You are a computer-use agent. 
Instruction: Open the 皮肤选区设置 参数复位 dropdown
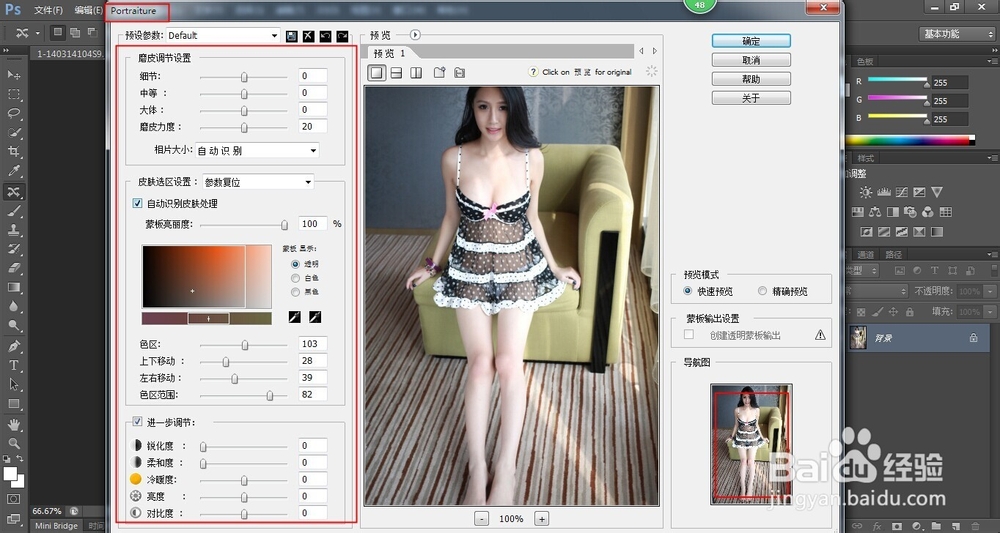[258, 182]
